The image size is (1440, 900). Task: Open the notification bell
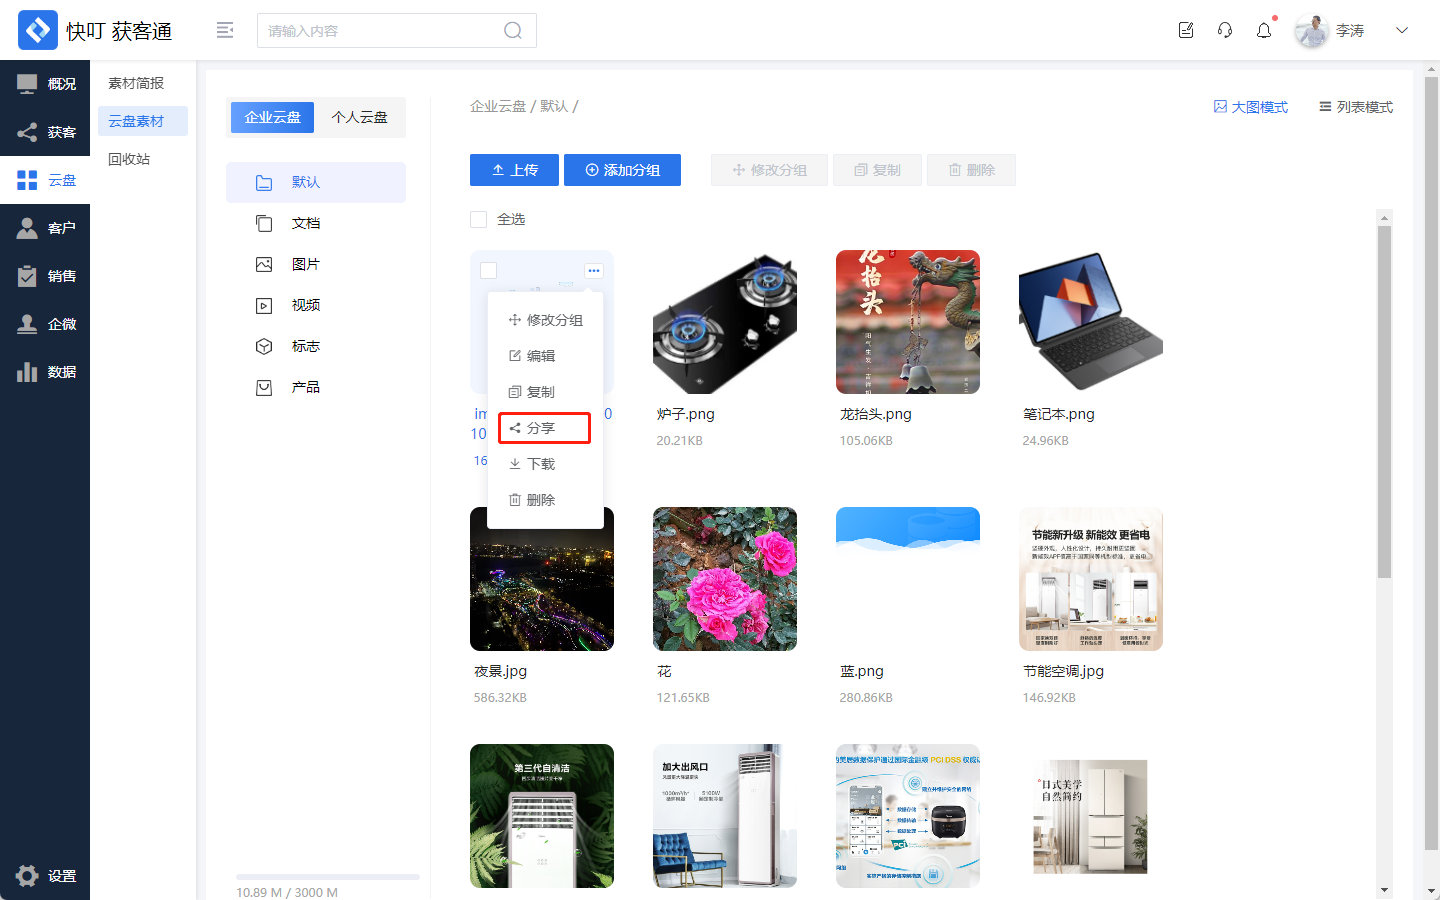point(1264,30)
